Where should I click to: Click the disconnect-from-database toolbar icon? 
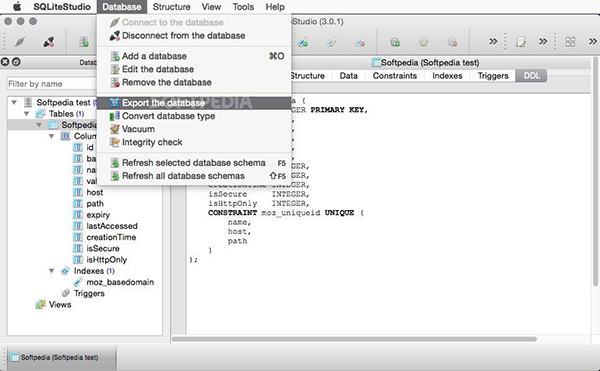click(49, 42)
